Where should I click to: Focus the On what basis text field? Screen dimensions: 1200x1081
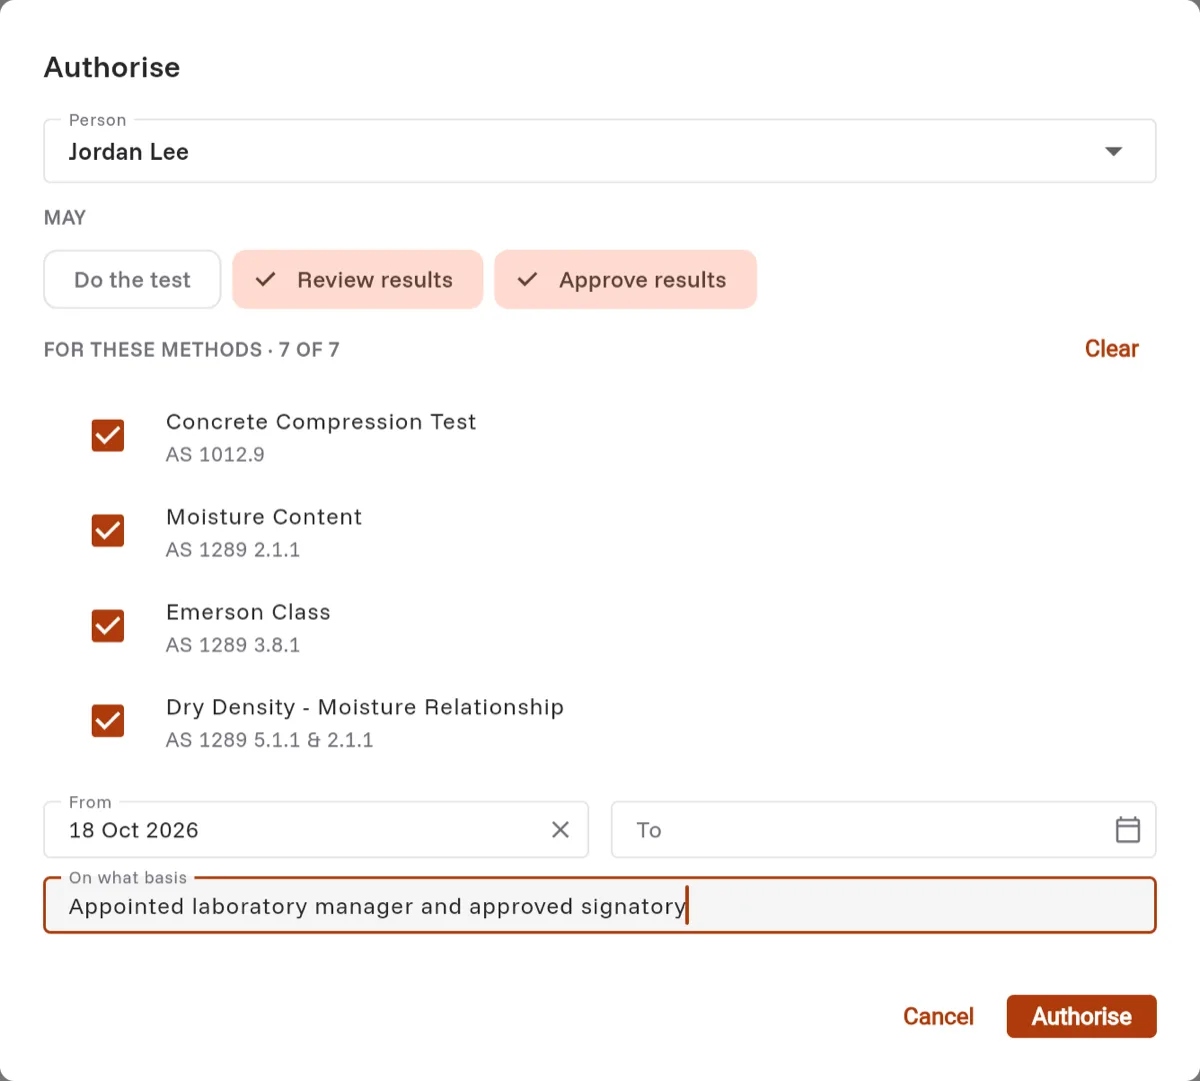click(x=600, y=906)
